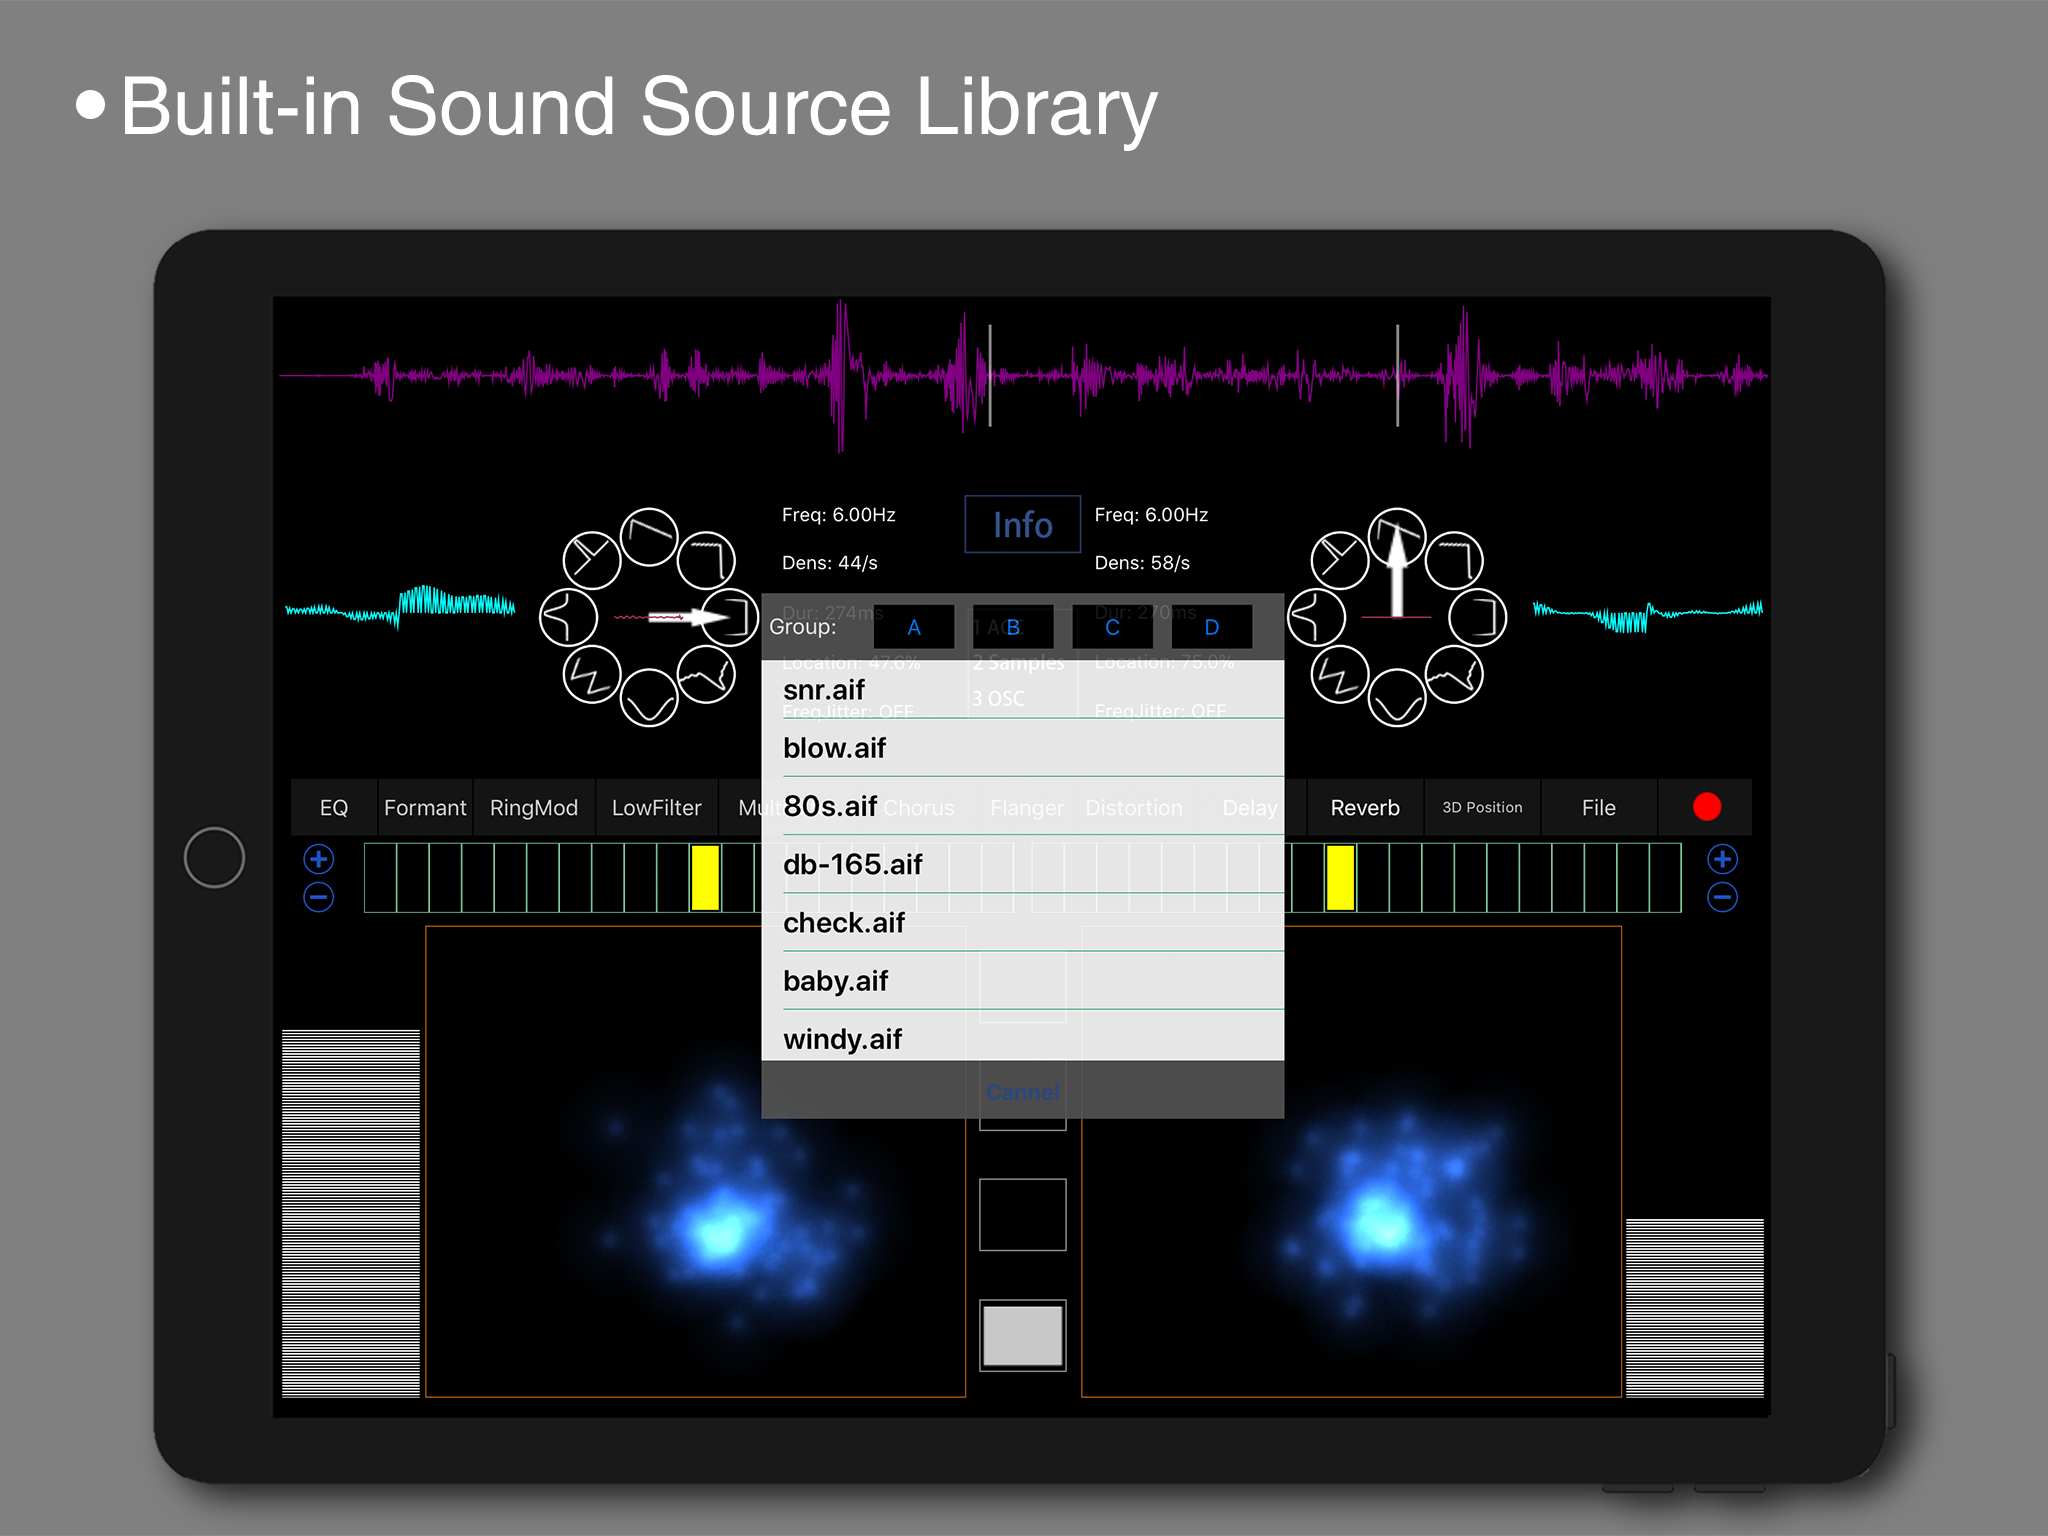2048x1536 pixels.
Task: Open the Reverb effect tab
Action: [1364, 807]
